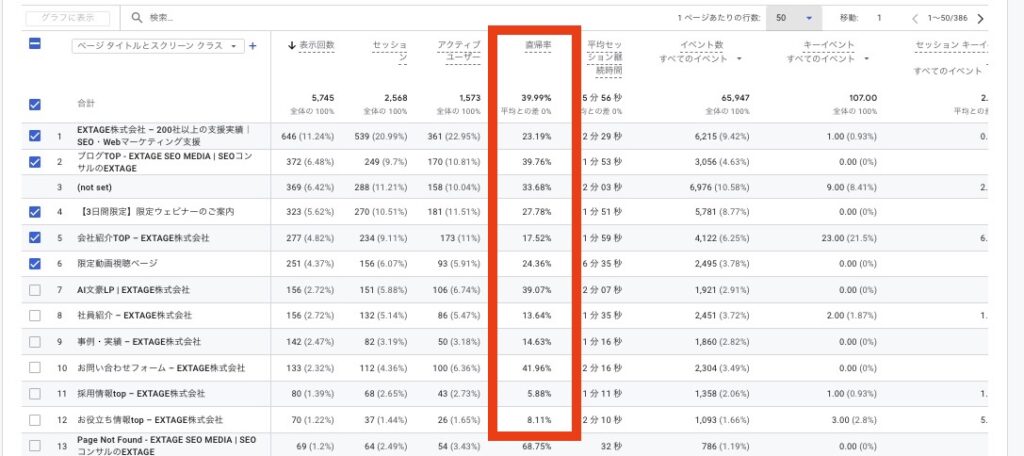
Task: Uncheck the 合計 row checkbox
Action: click(x=35, y=104)
